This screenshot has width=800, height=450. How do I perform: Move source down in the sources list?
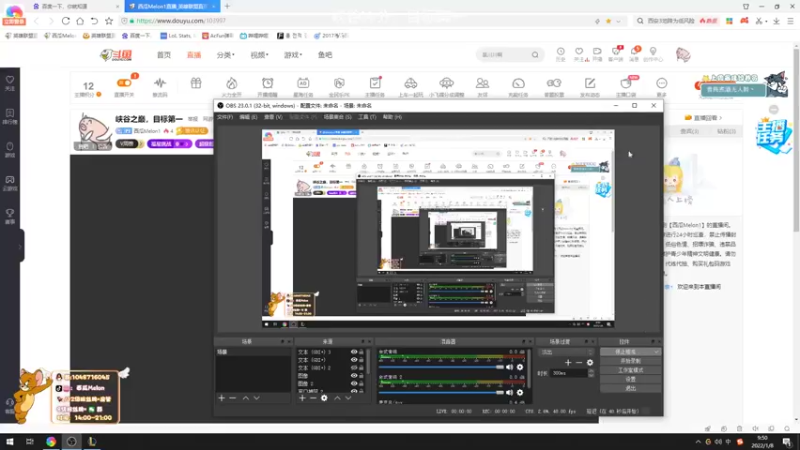[x=348, y=398]
